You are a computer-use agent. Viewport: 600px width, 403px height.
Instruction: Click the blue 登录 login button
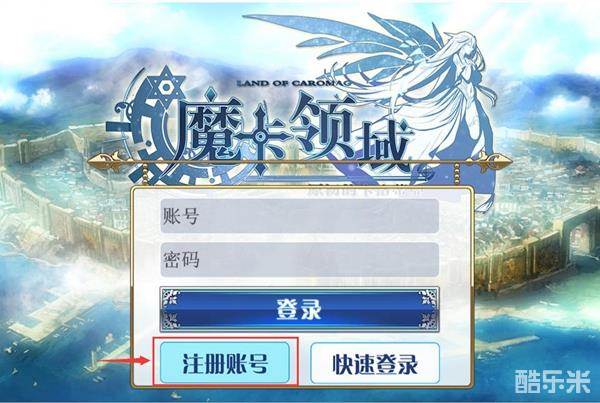pos(299,309)
